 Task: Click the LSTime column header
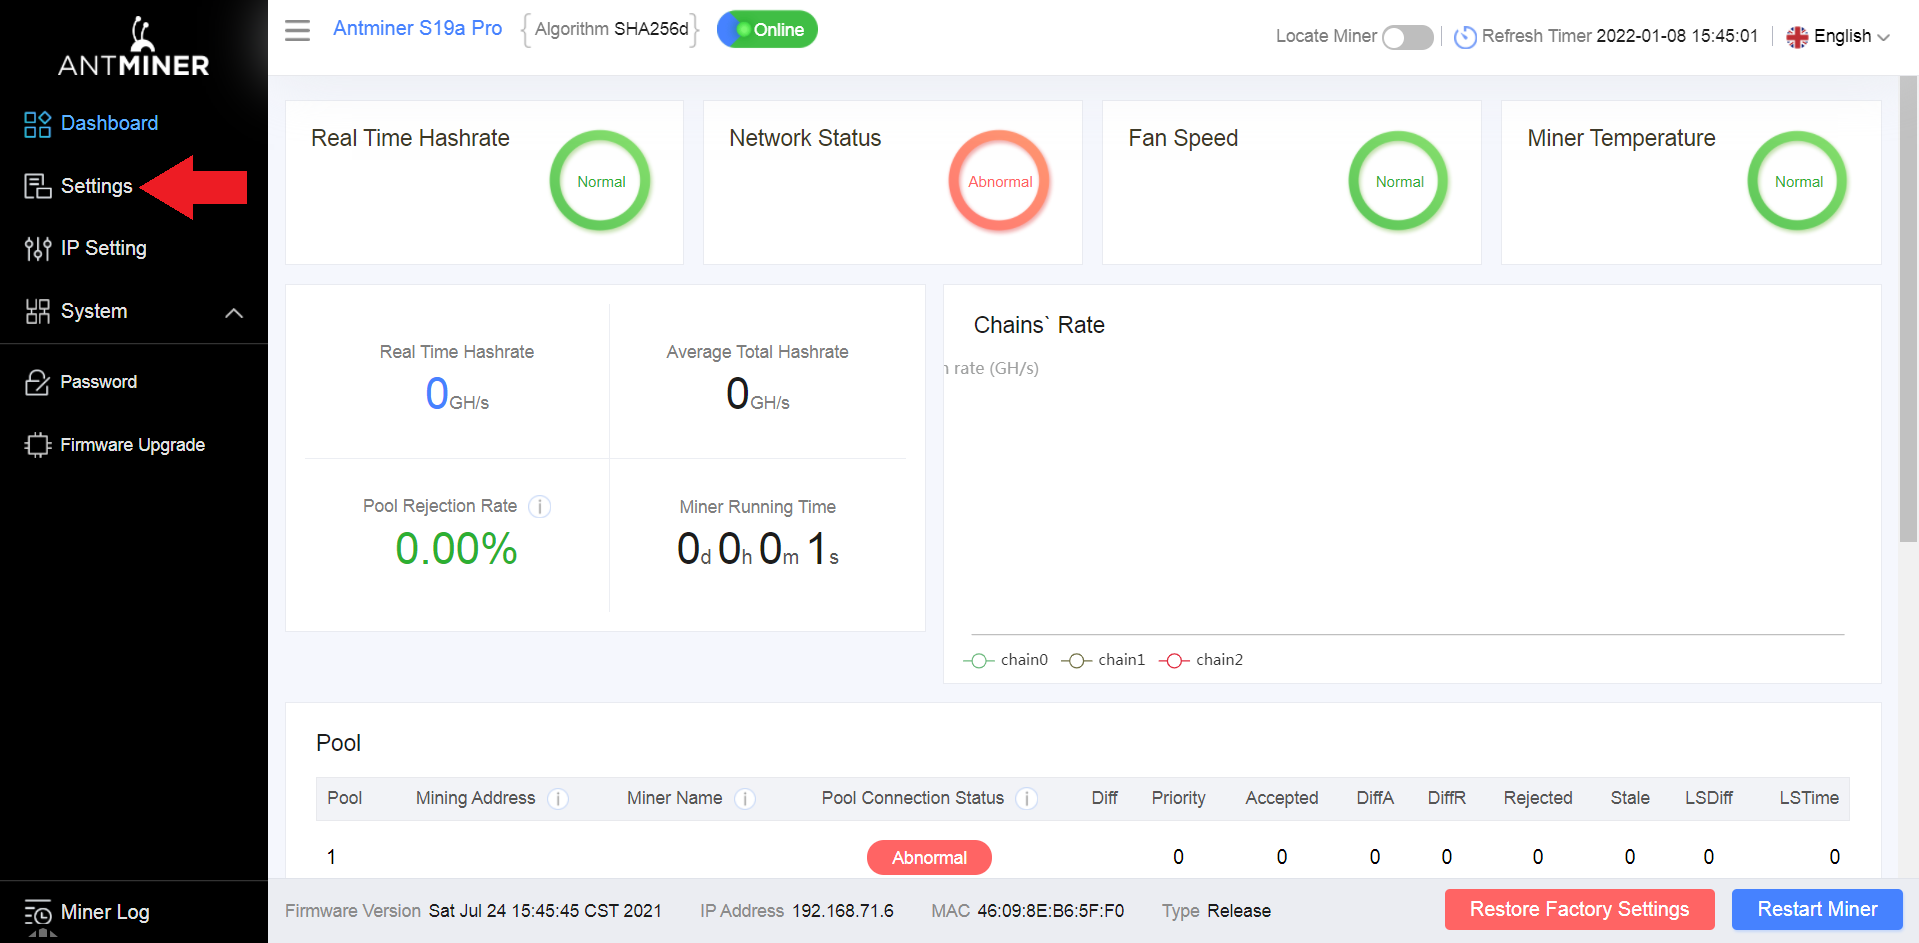[1808, 798]
